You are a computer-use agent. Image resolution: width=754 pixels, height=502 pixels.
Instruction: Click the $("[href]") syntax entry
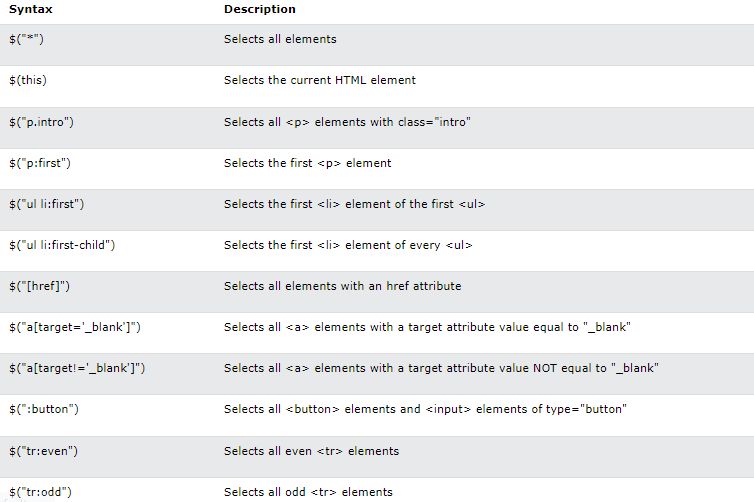click(x=39, y=286)
